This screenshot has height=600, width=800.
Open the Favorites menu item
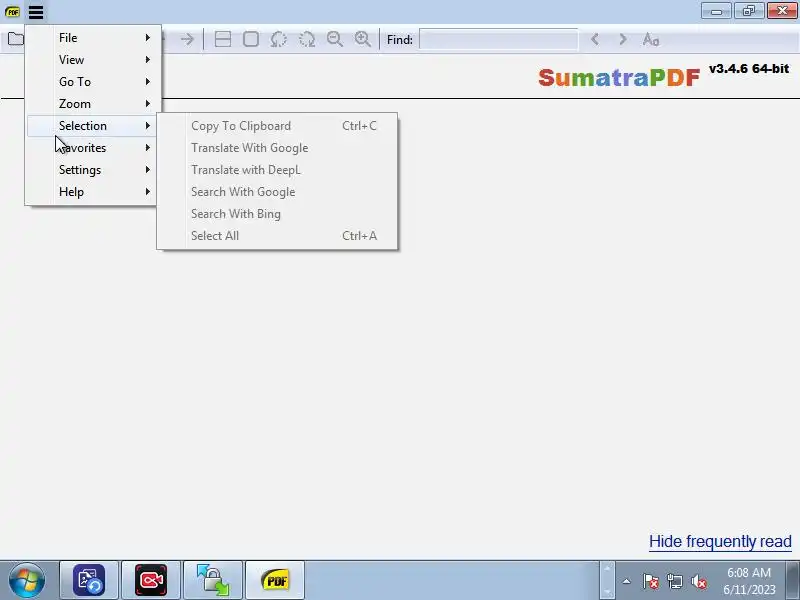pos(91,148)
